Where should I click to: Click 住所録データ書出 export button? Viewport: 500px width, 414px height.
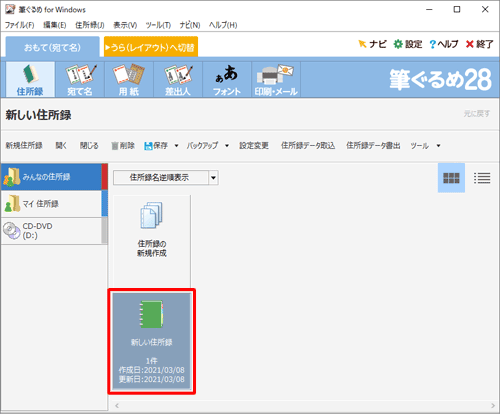[373, 146]
